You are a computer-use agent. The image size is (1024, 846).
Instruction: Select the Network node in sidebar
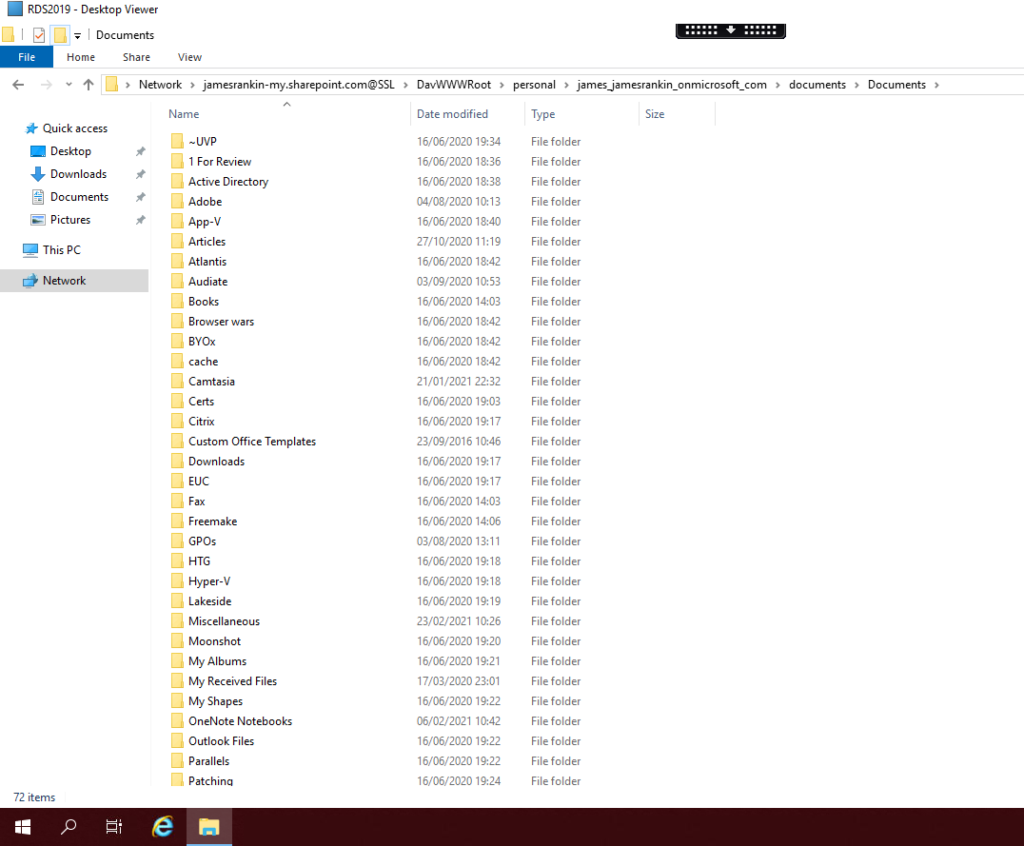[x=64, y=281]
